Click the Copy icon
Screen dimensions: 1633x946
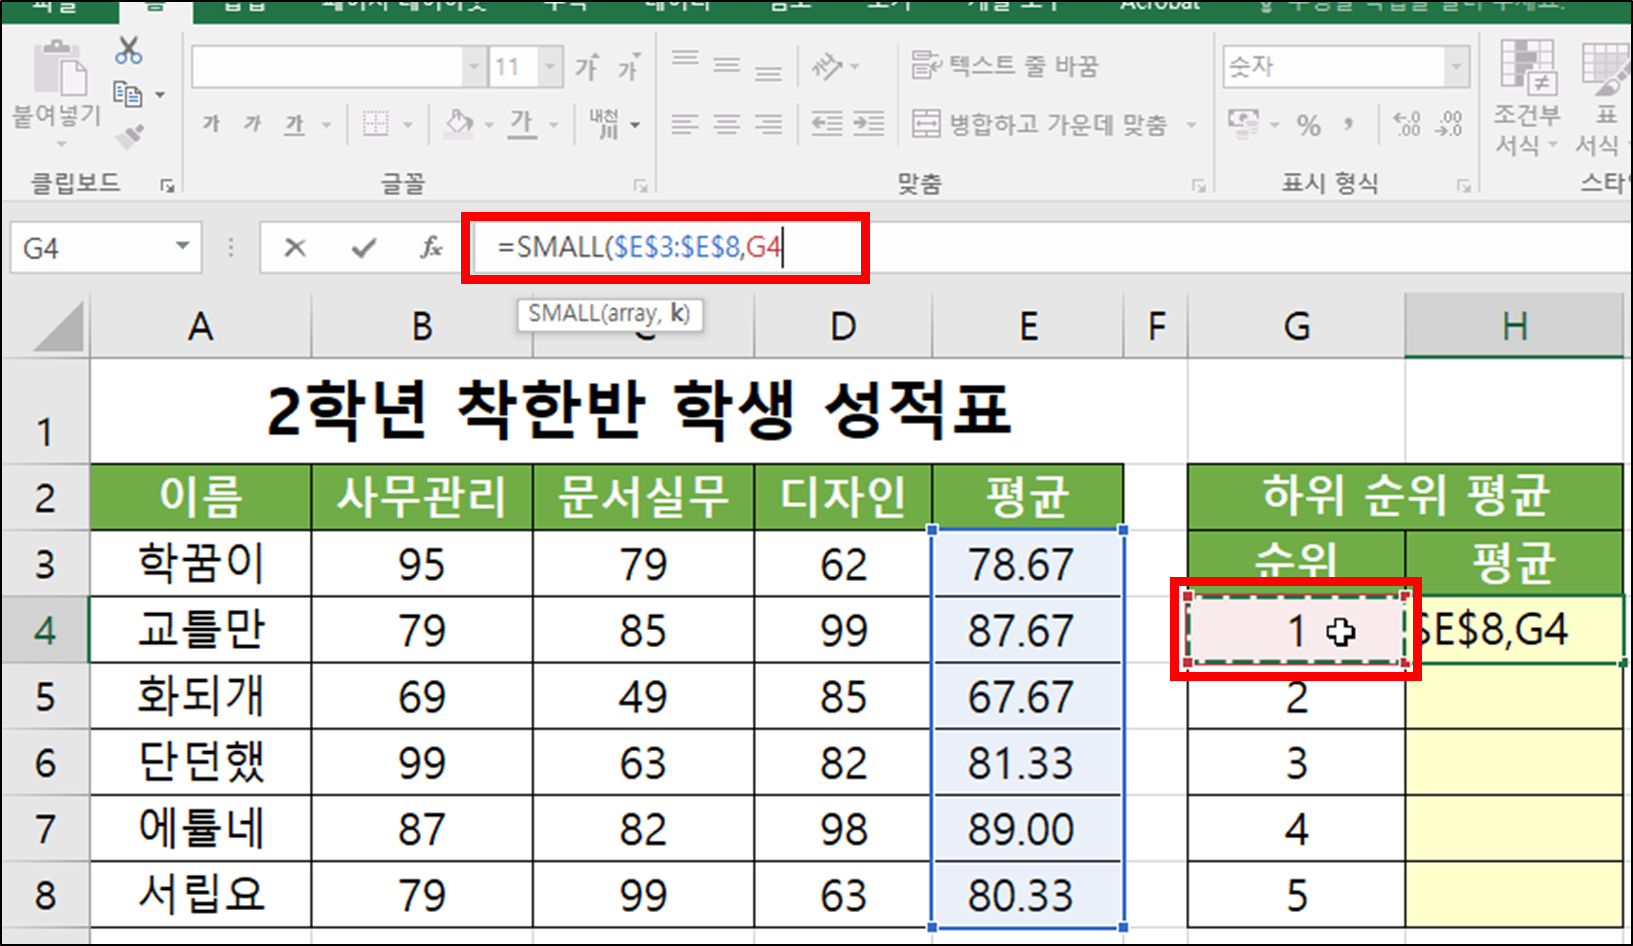127,94
